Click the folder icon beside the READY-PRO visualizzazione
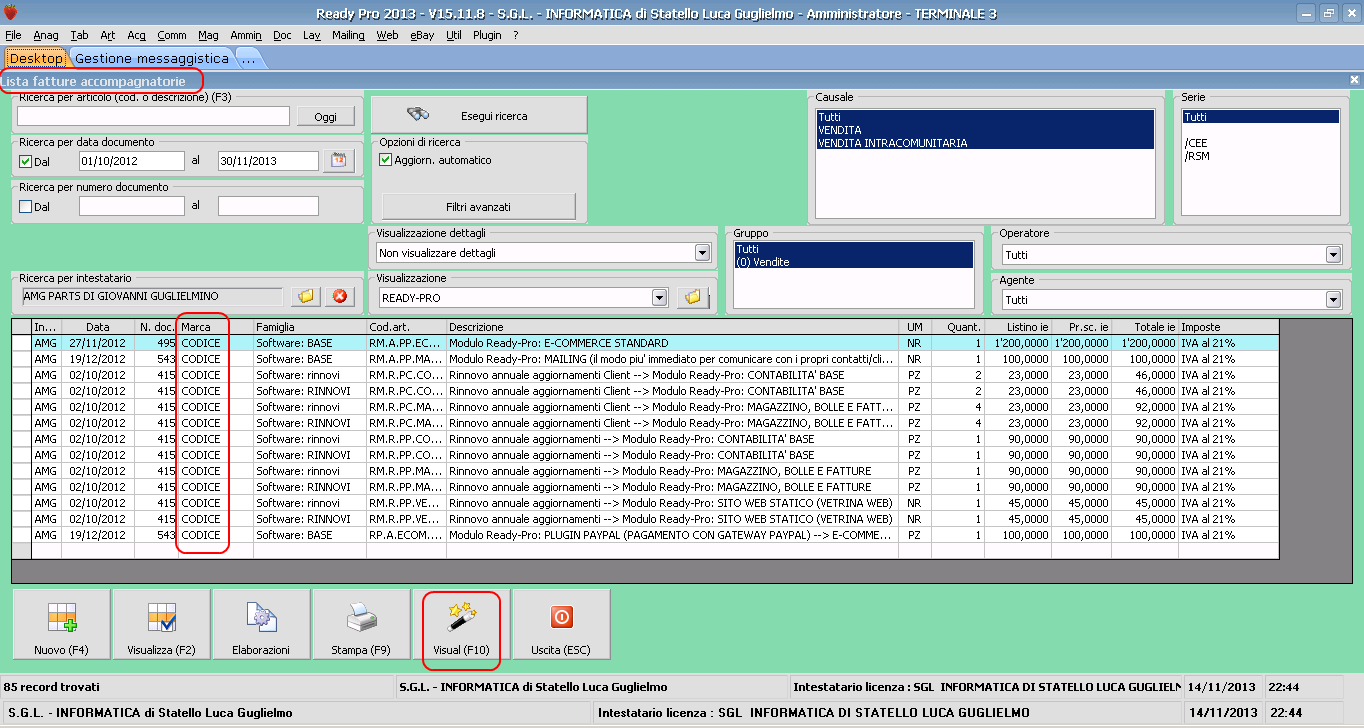 691,297
